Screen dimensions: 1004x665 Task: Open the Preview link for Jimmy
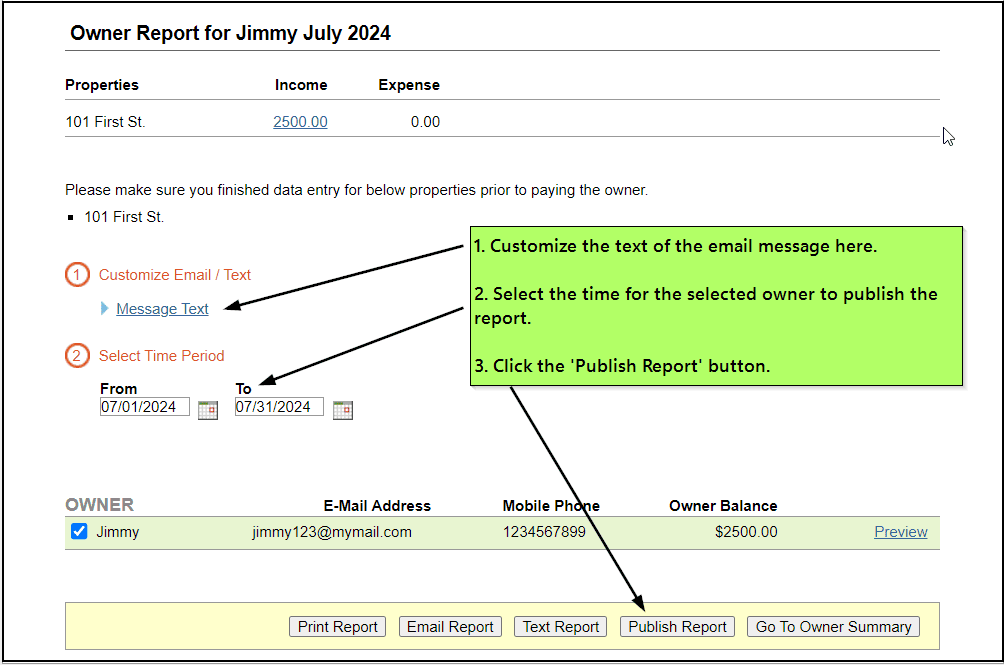(x=900, y=532)
